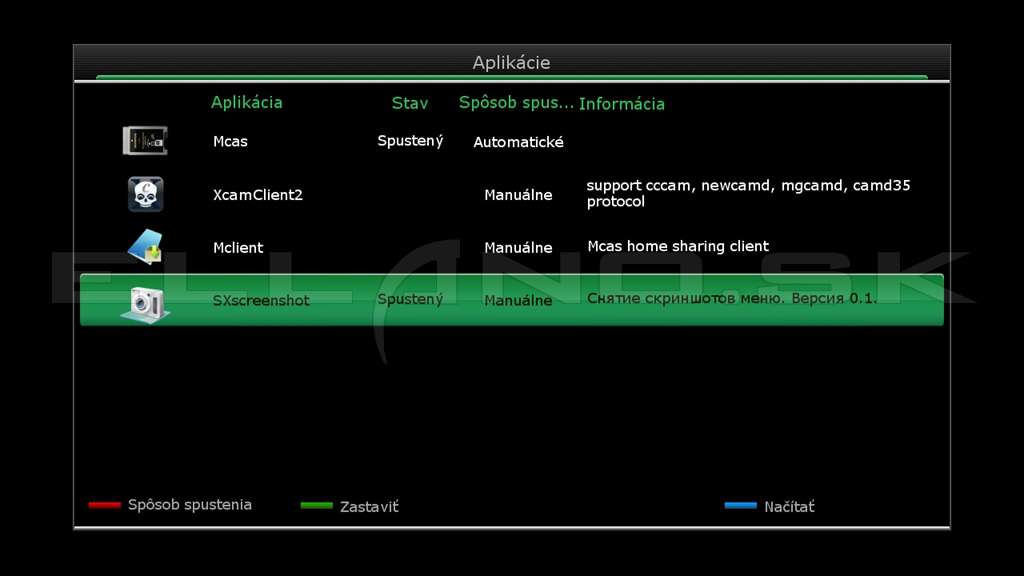The height and width of the screenshot is (576, 1024).
Task: Select the XcamClient2 application entry
Action: click(257, 195)
